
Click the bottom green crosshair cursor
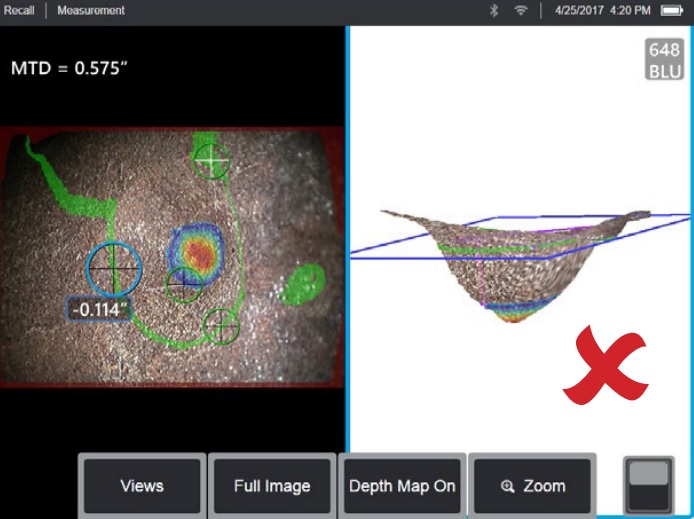pyautogui.click(x=221, y=327)
